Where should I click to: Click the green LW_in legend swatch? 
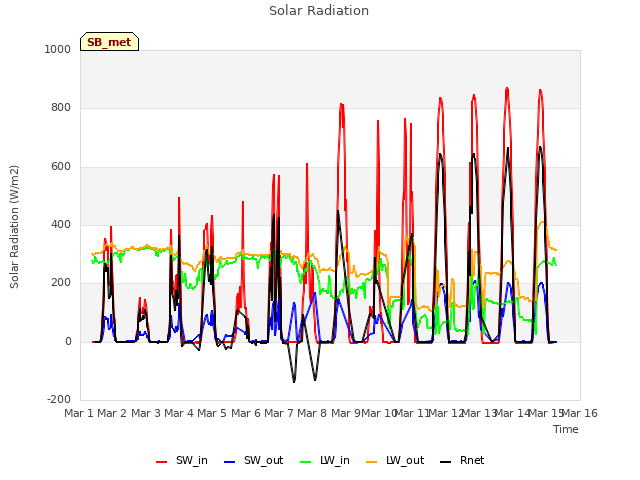[x=305, y=462]
